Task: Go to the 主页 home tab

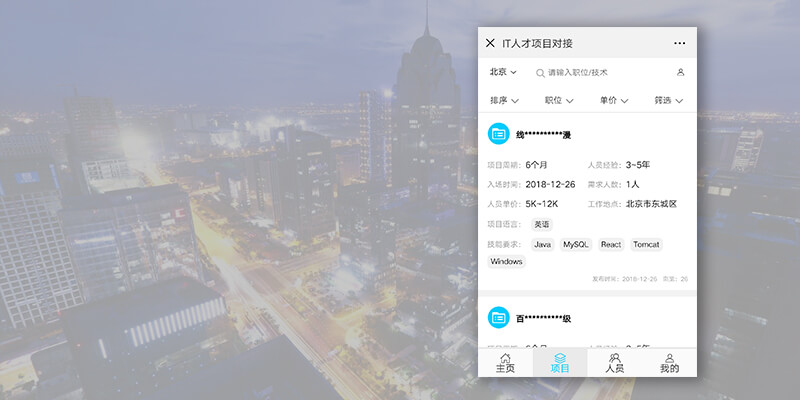Action: coord(505,363)
